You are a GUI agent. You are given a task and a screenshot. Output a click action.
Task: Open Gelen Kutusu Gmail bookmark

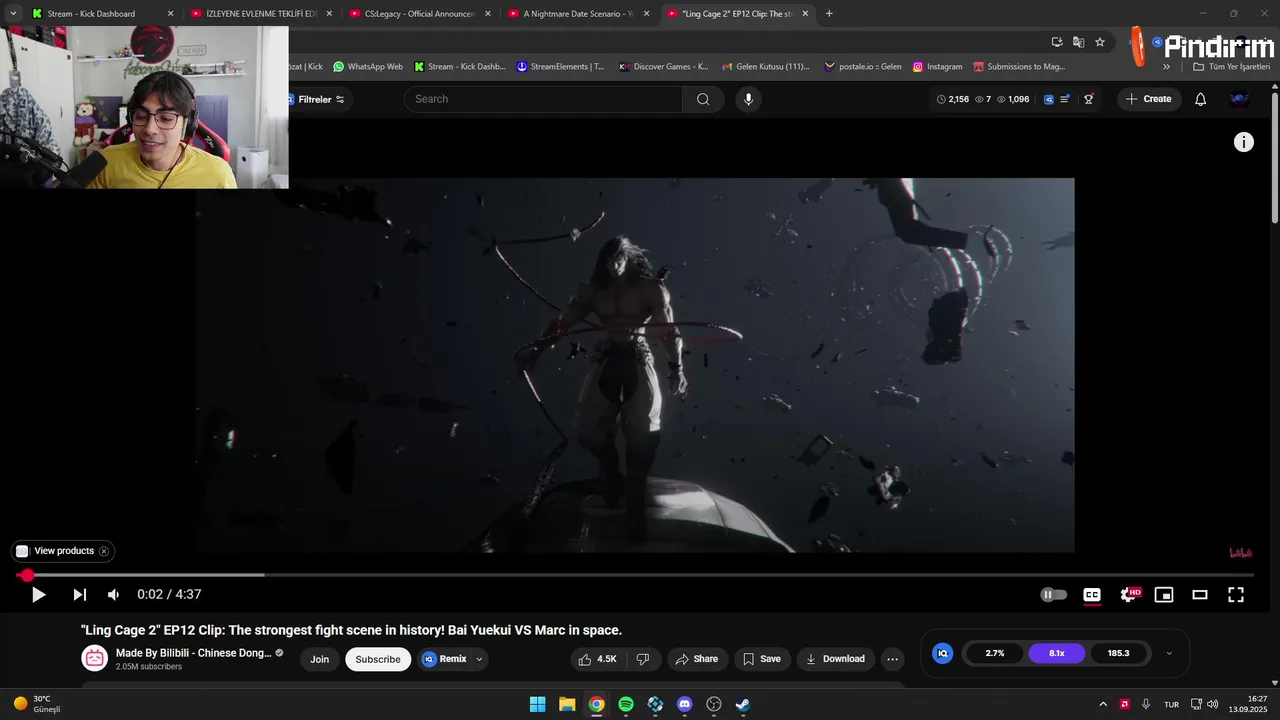pyautogui.click(x=765, y=67)
